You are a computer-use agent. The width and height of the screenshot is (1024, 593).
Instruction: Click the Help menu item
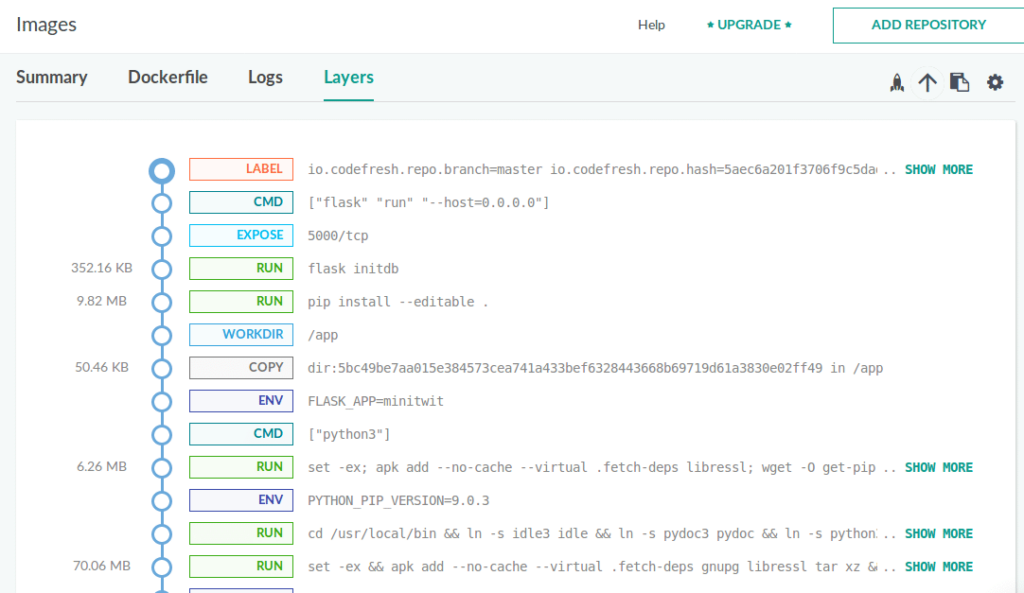click(651, 25)
